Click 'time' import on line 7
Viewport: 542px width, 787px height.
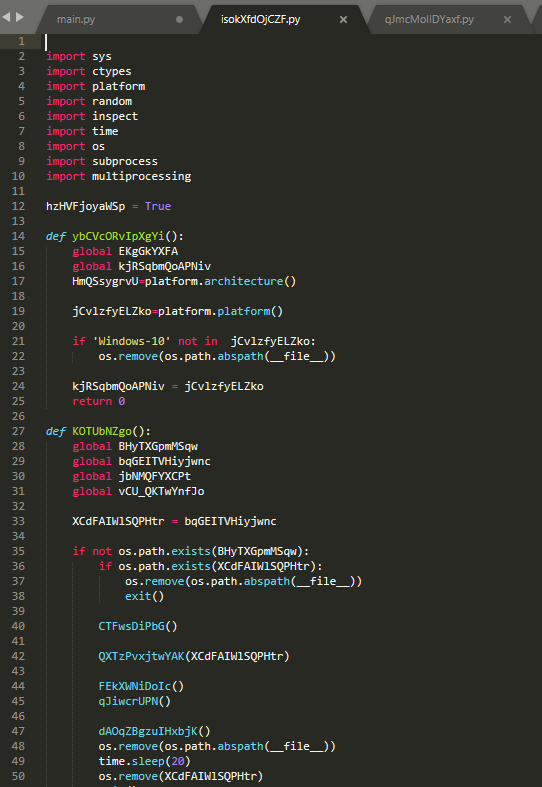pos(105,131)
